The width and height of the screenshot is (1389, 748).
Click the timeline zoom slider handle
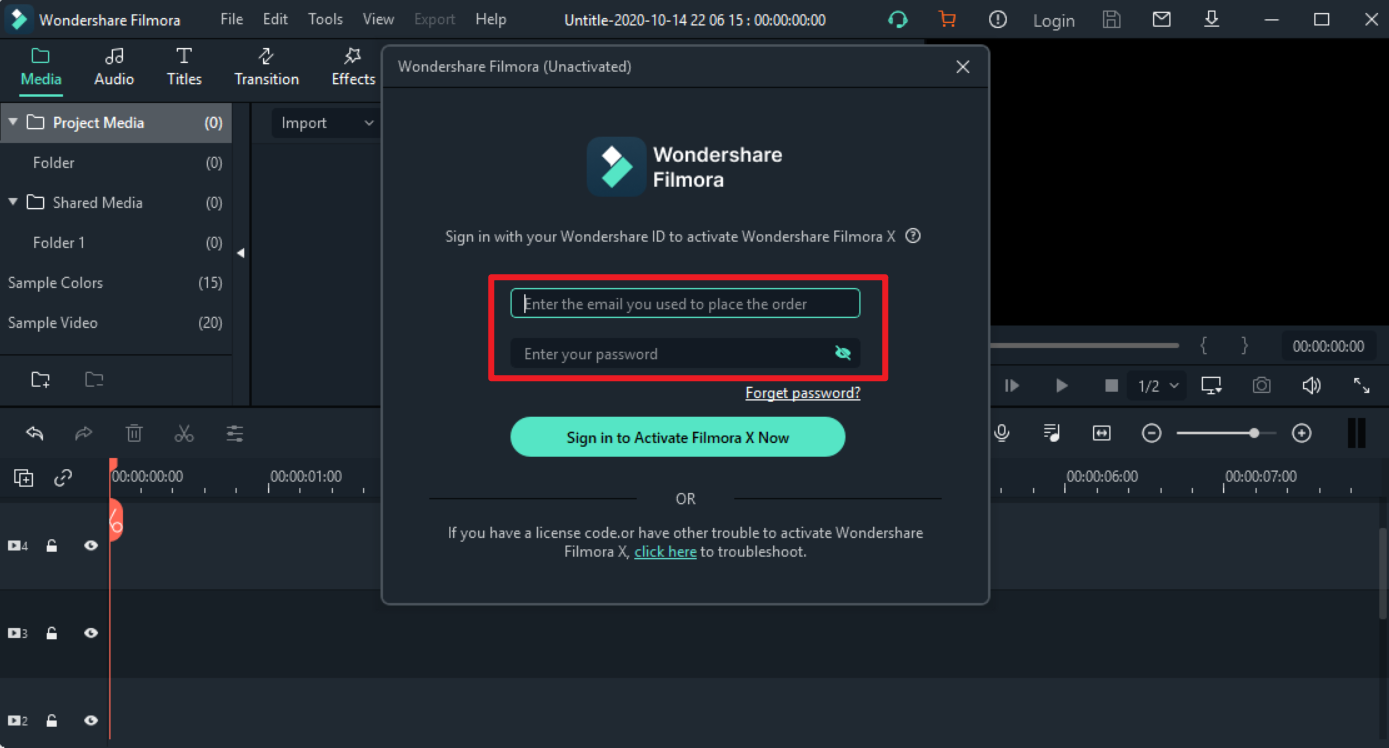tap(1254, 433)
